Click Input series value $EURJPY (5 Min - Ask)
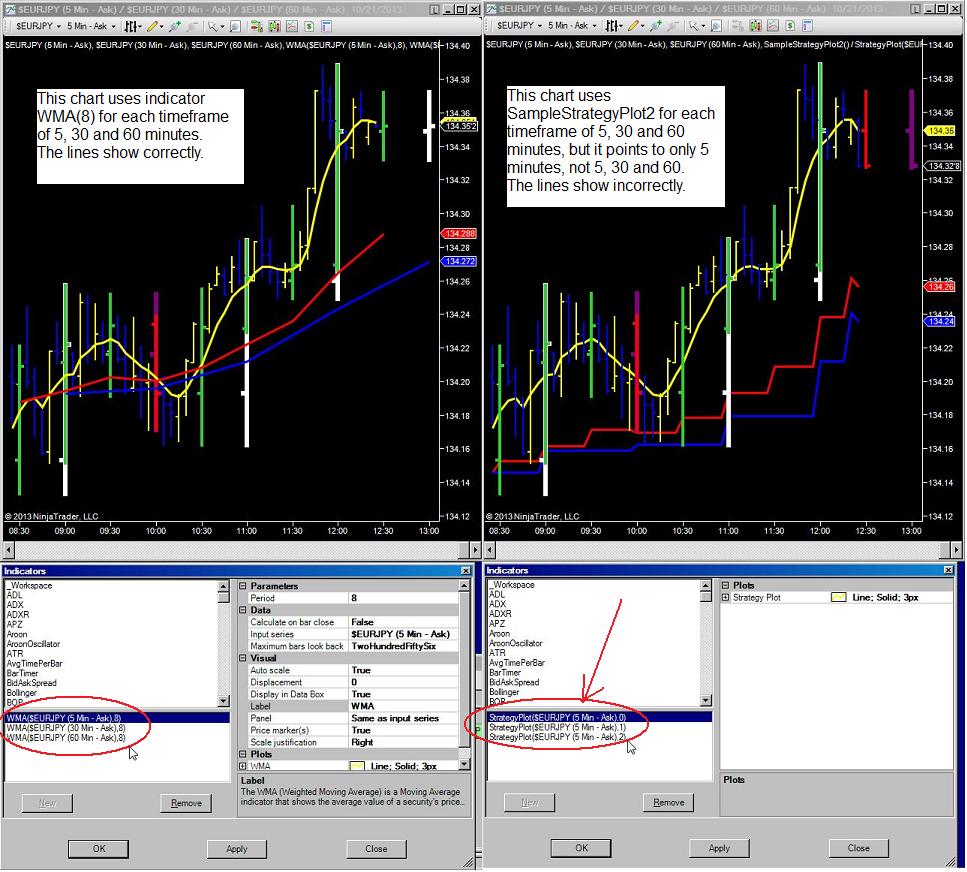The height and width of the screenshot is (872, 967). [403, 634]
